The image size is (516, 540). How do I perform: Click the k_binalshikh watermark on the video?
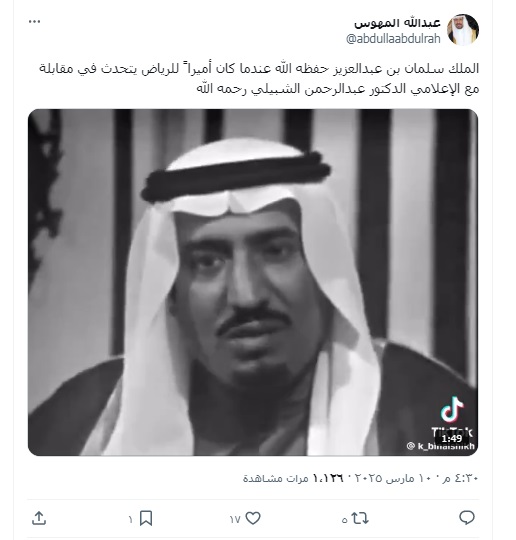[441, 447]
